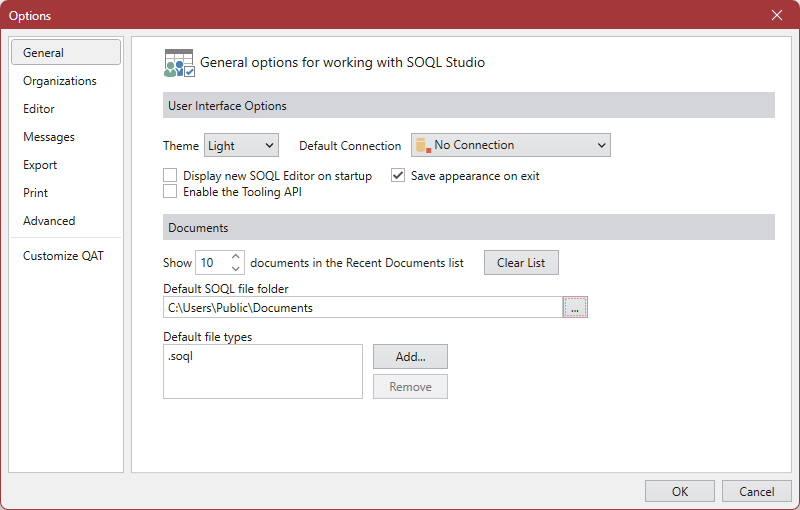Open the Customize QAT page

[66, 256]
